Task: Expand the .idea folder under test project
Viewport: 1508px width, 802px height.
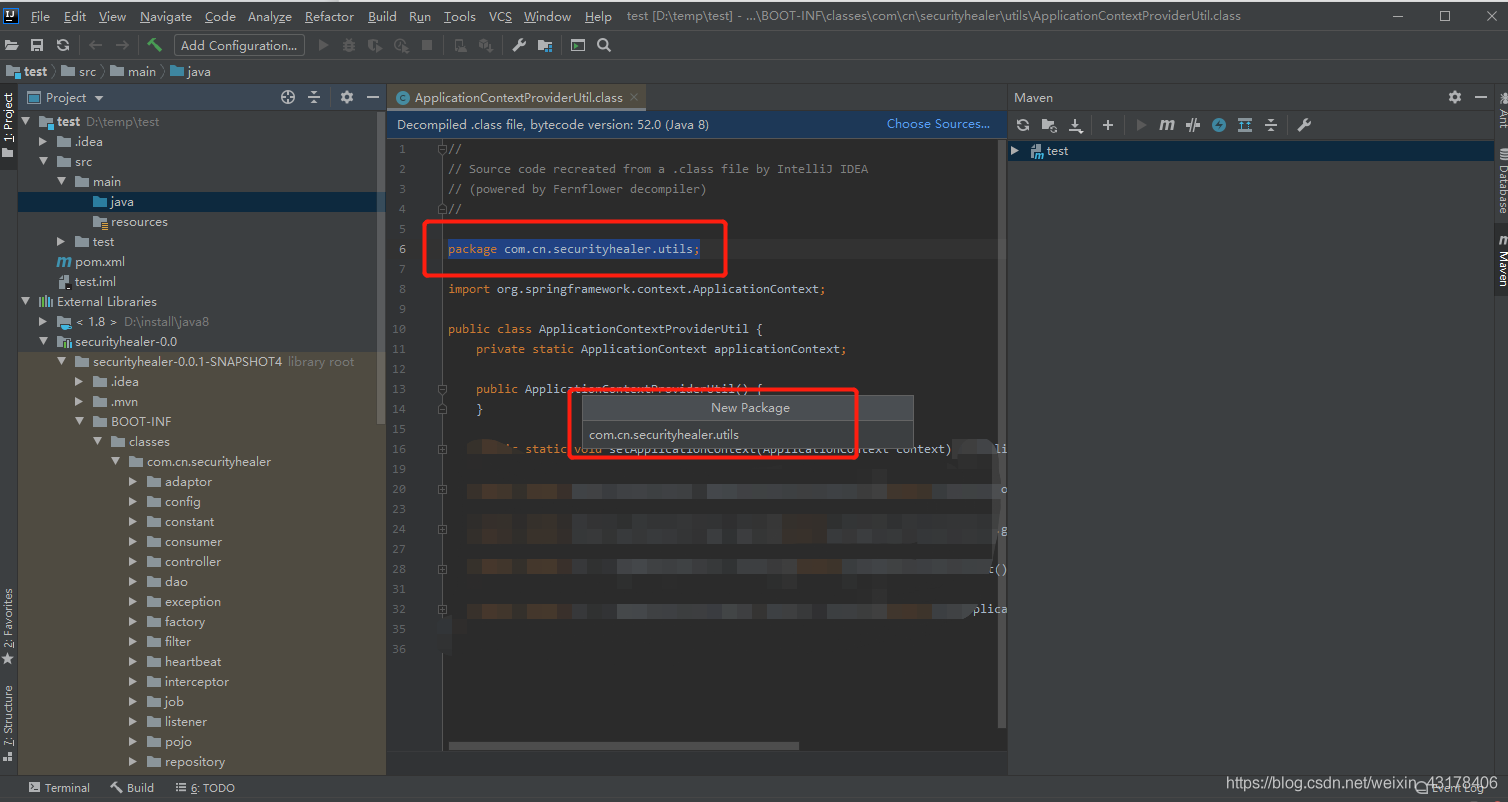Action: [x=43, y=141]
